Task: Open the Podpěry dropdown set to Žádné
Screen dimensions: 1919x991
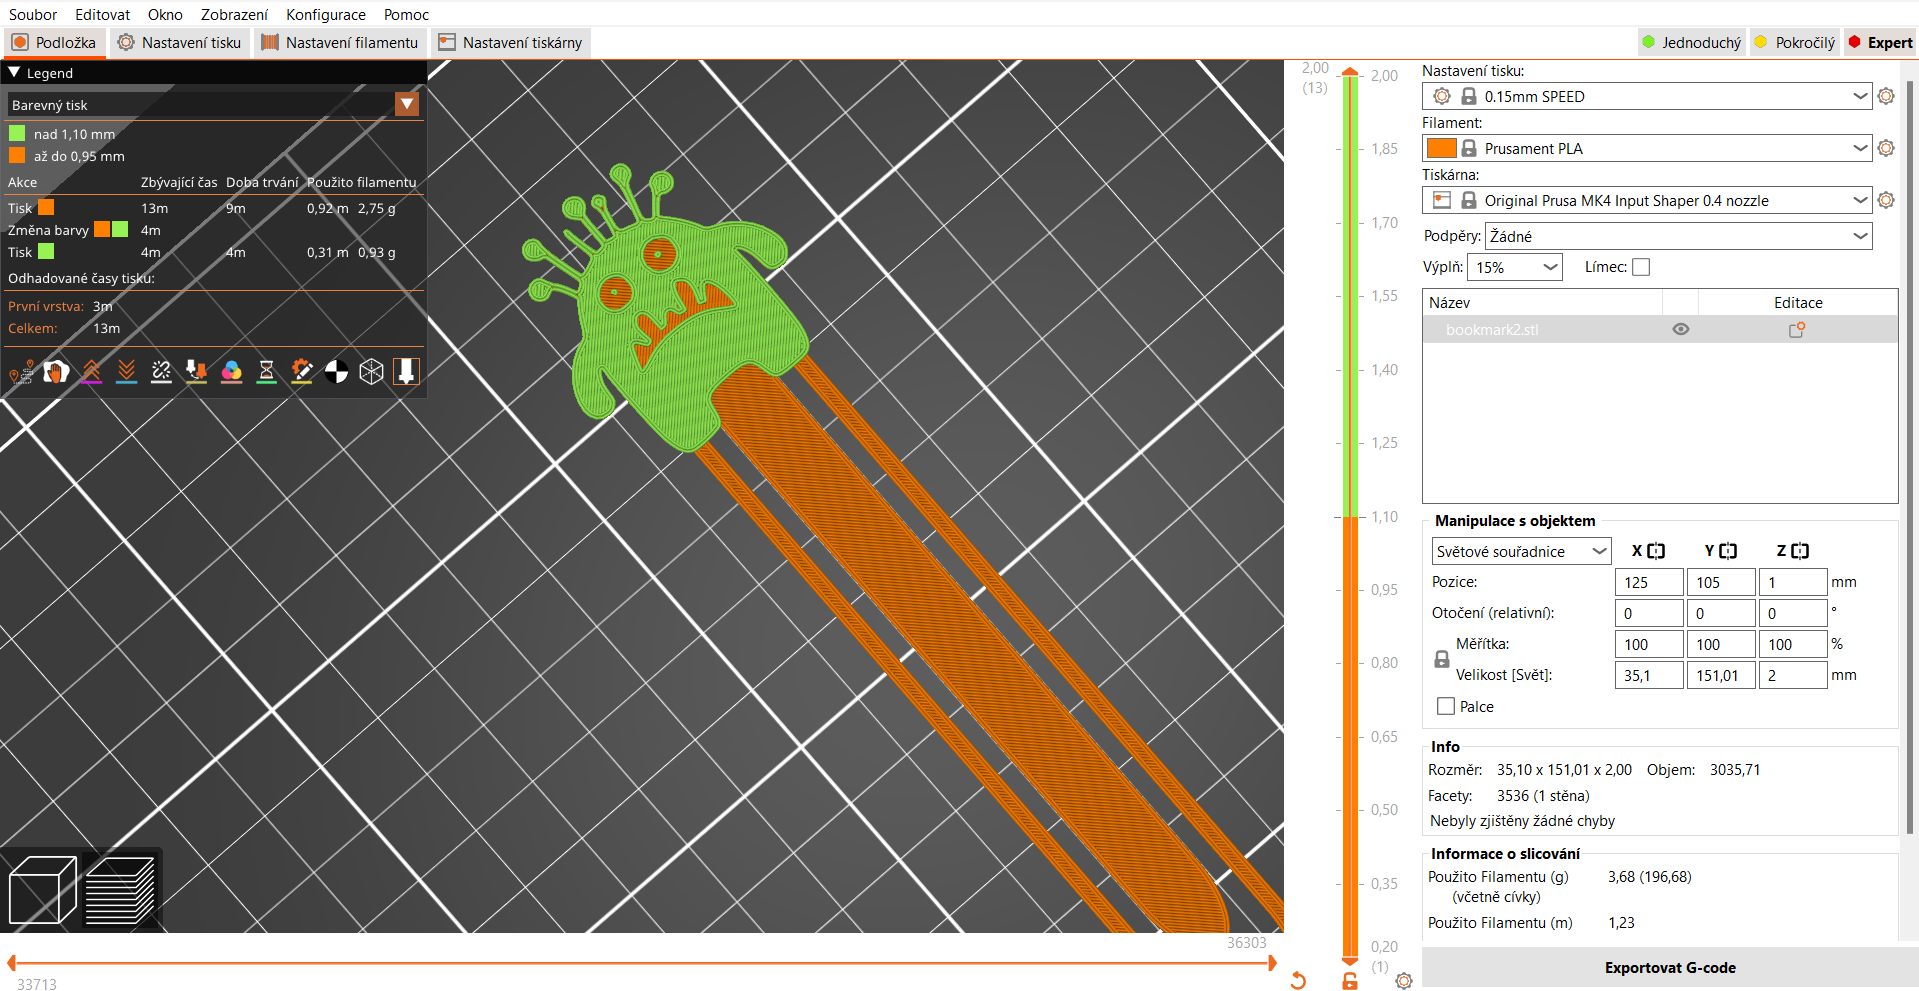Action: tap(1678, 236)
